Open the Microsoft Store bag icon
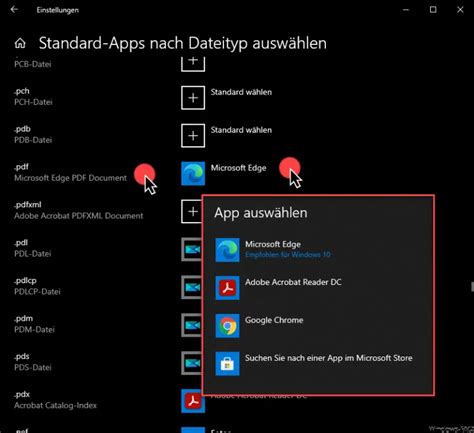 pyautogui.click(x=227, y=364)
